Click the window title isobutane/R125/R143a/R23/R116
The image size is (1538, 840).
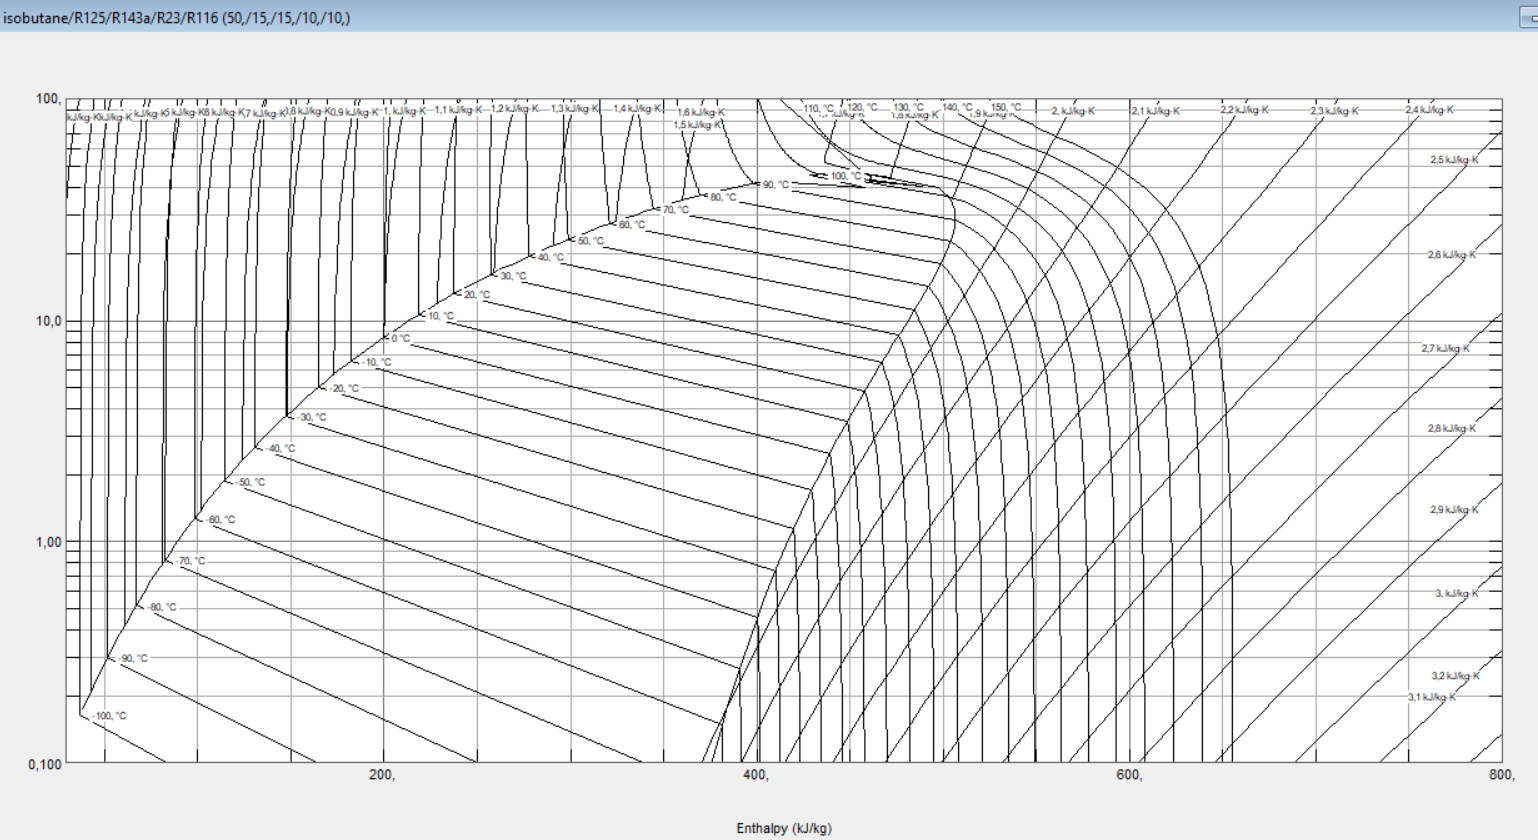(x=177, y=18)
